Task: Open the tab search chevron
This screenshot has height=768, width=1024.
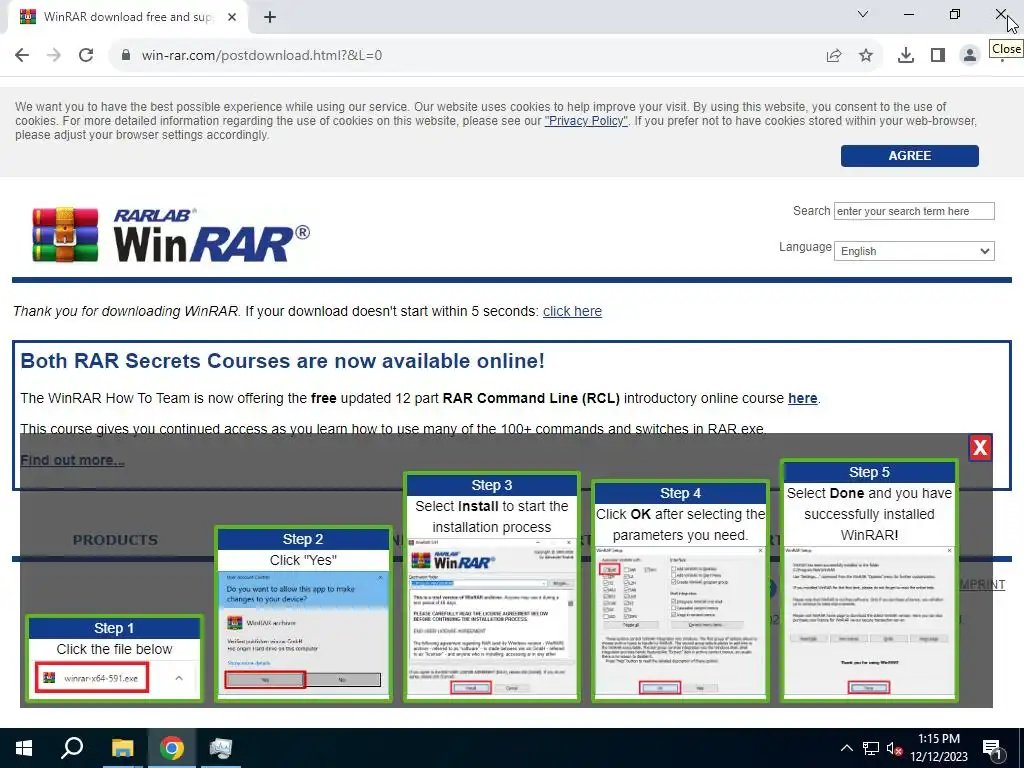Action: tap(863, 14)
